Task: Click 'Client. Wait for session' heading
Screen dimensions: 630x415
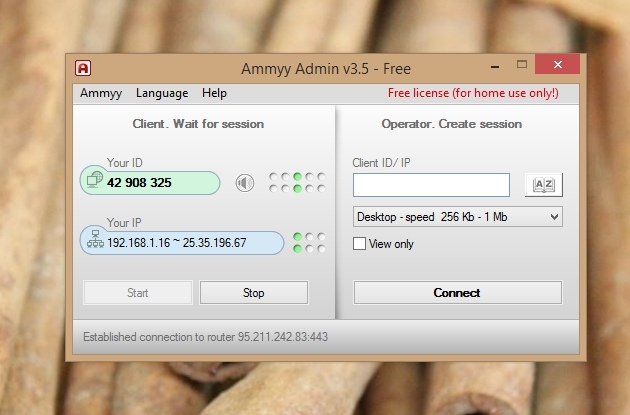Action: (198, 124)
